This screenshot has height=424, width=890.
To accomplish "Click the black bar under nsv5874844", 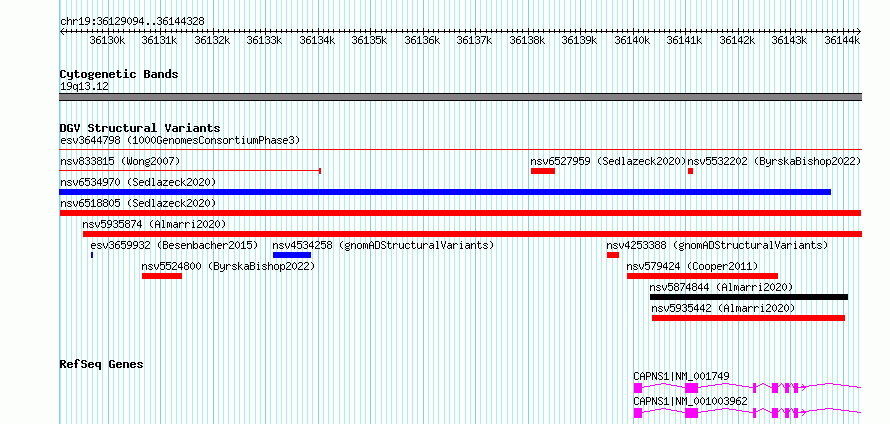I will pos(749,297).
